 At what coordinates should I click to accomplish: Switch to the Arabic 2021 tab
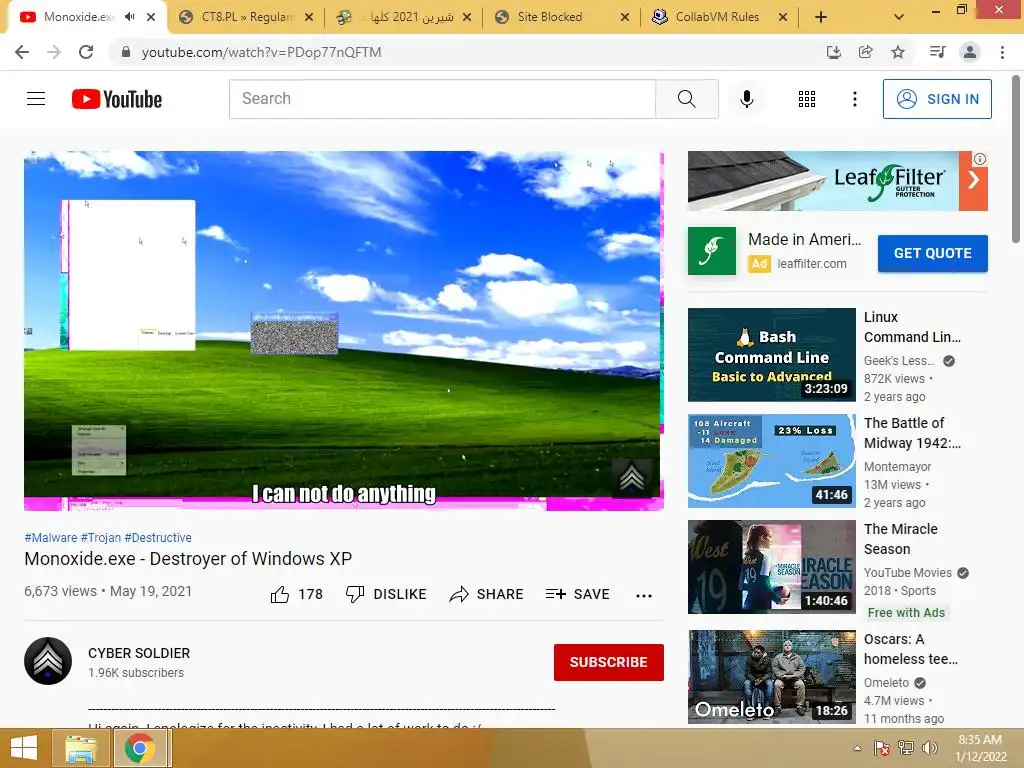404,17
